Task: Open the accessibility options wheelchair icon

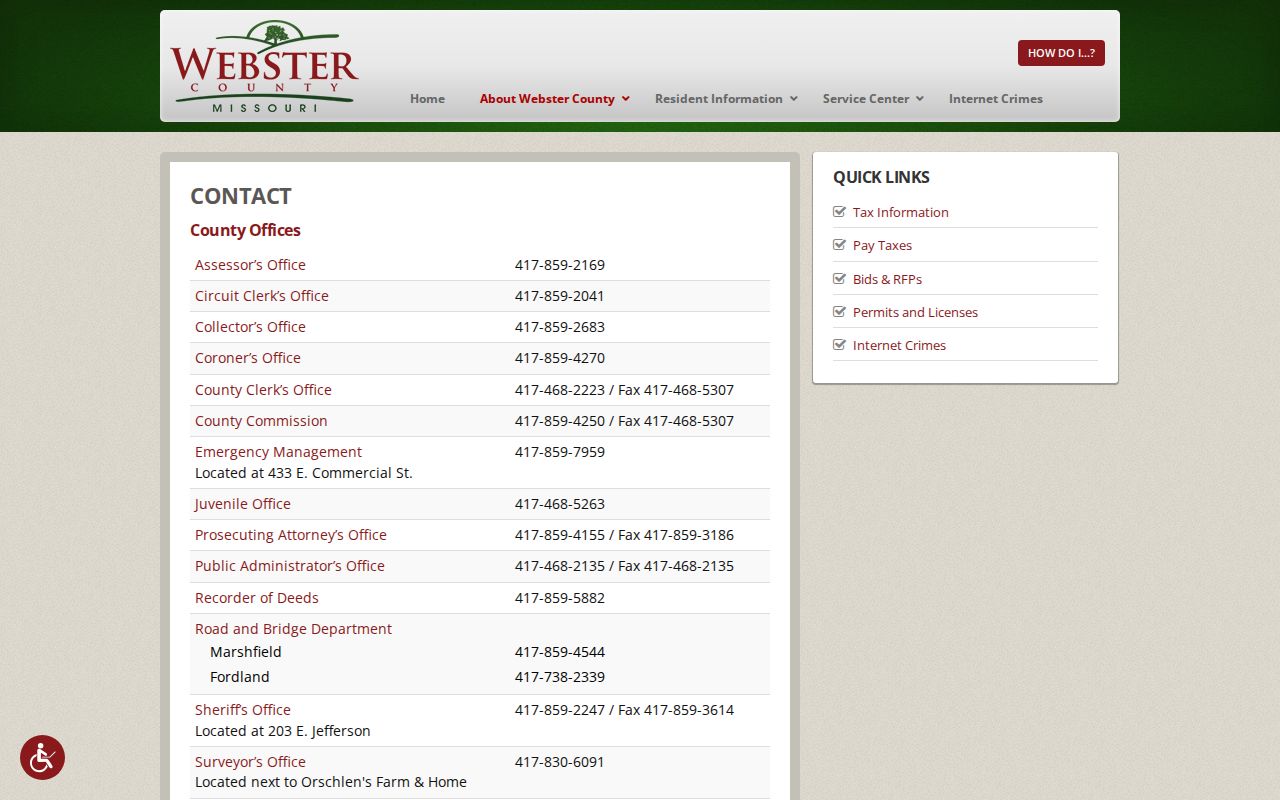Action: [x=42, y=758]
